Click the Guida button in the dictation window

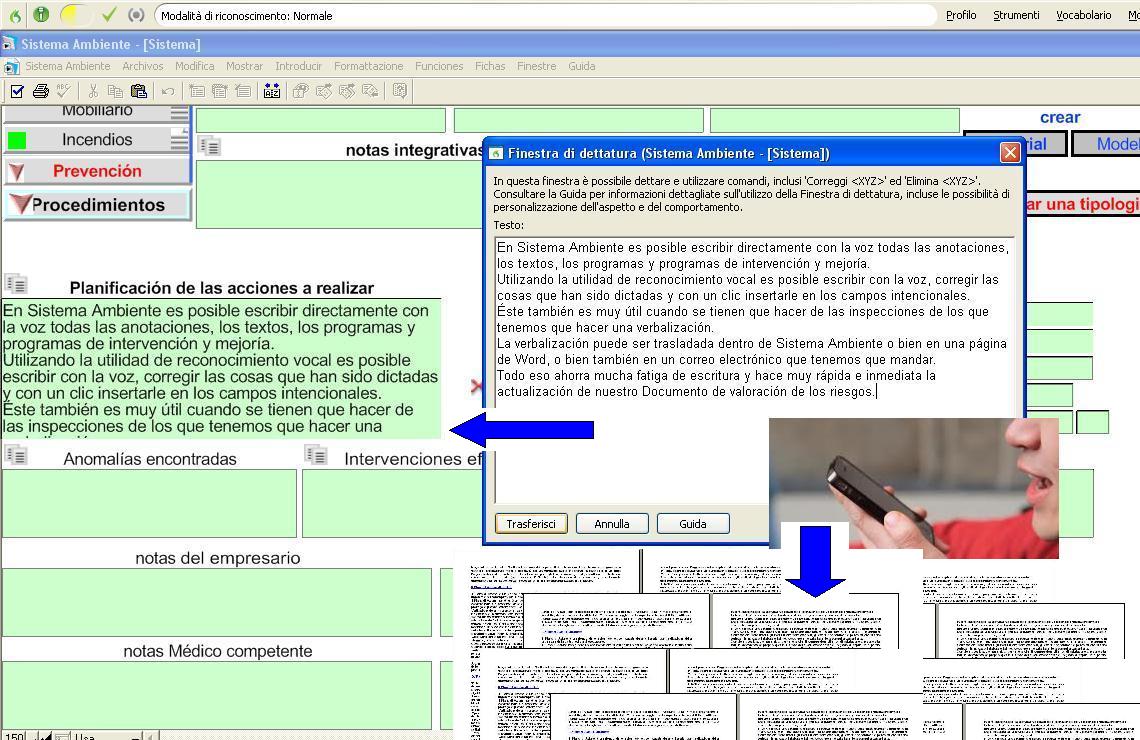coord(693,523)
